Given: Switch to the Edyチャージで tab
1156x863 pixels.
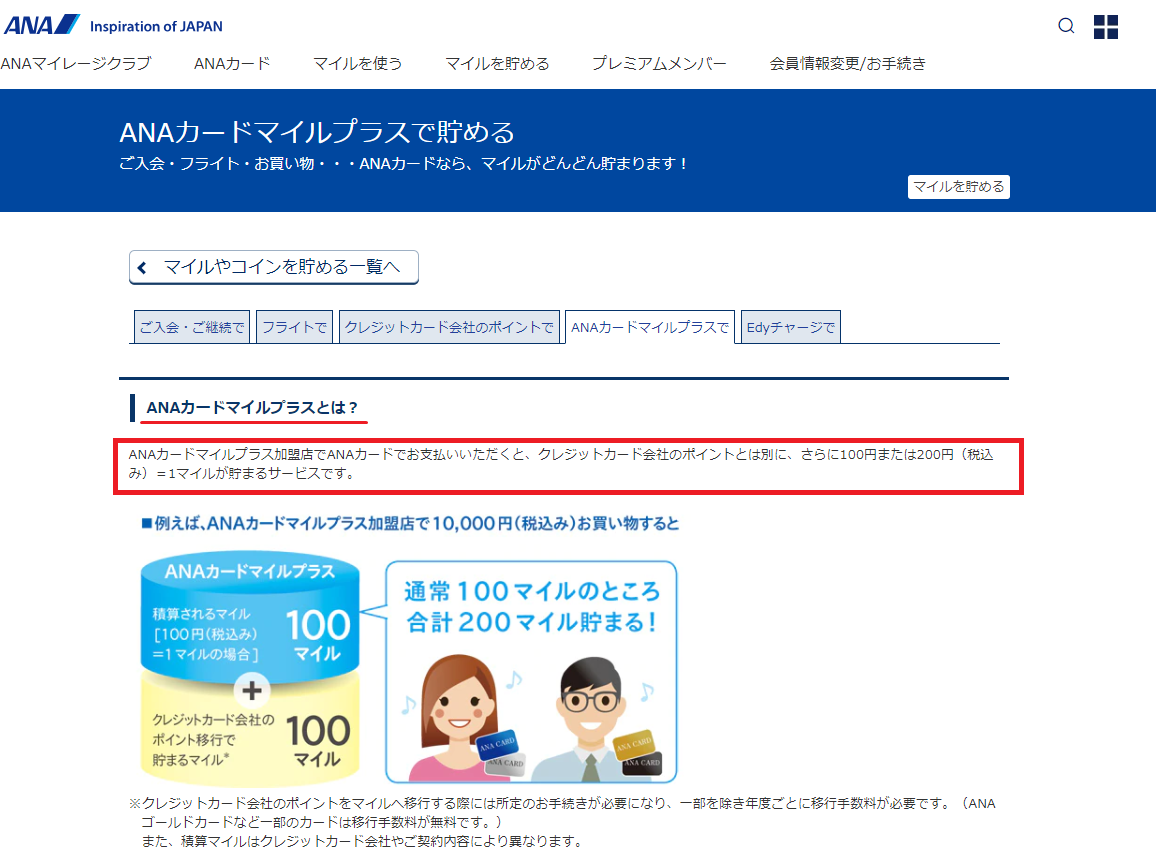Looking at the screenshot, I should [790, 327].
